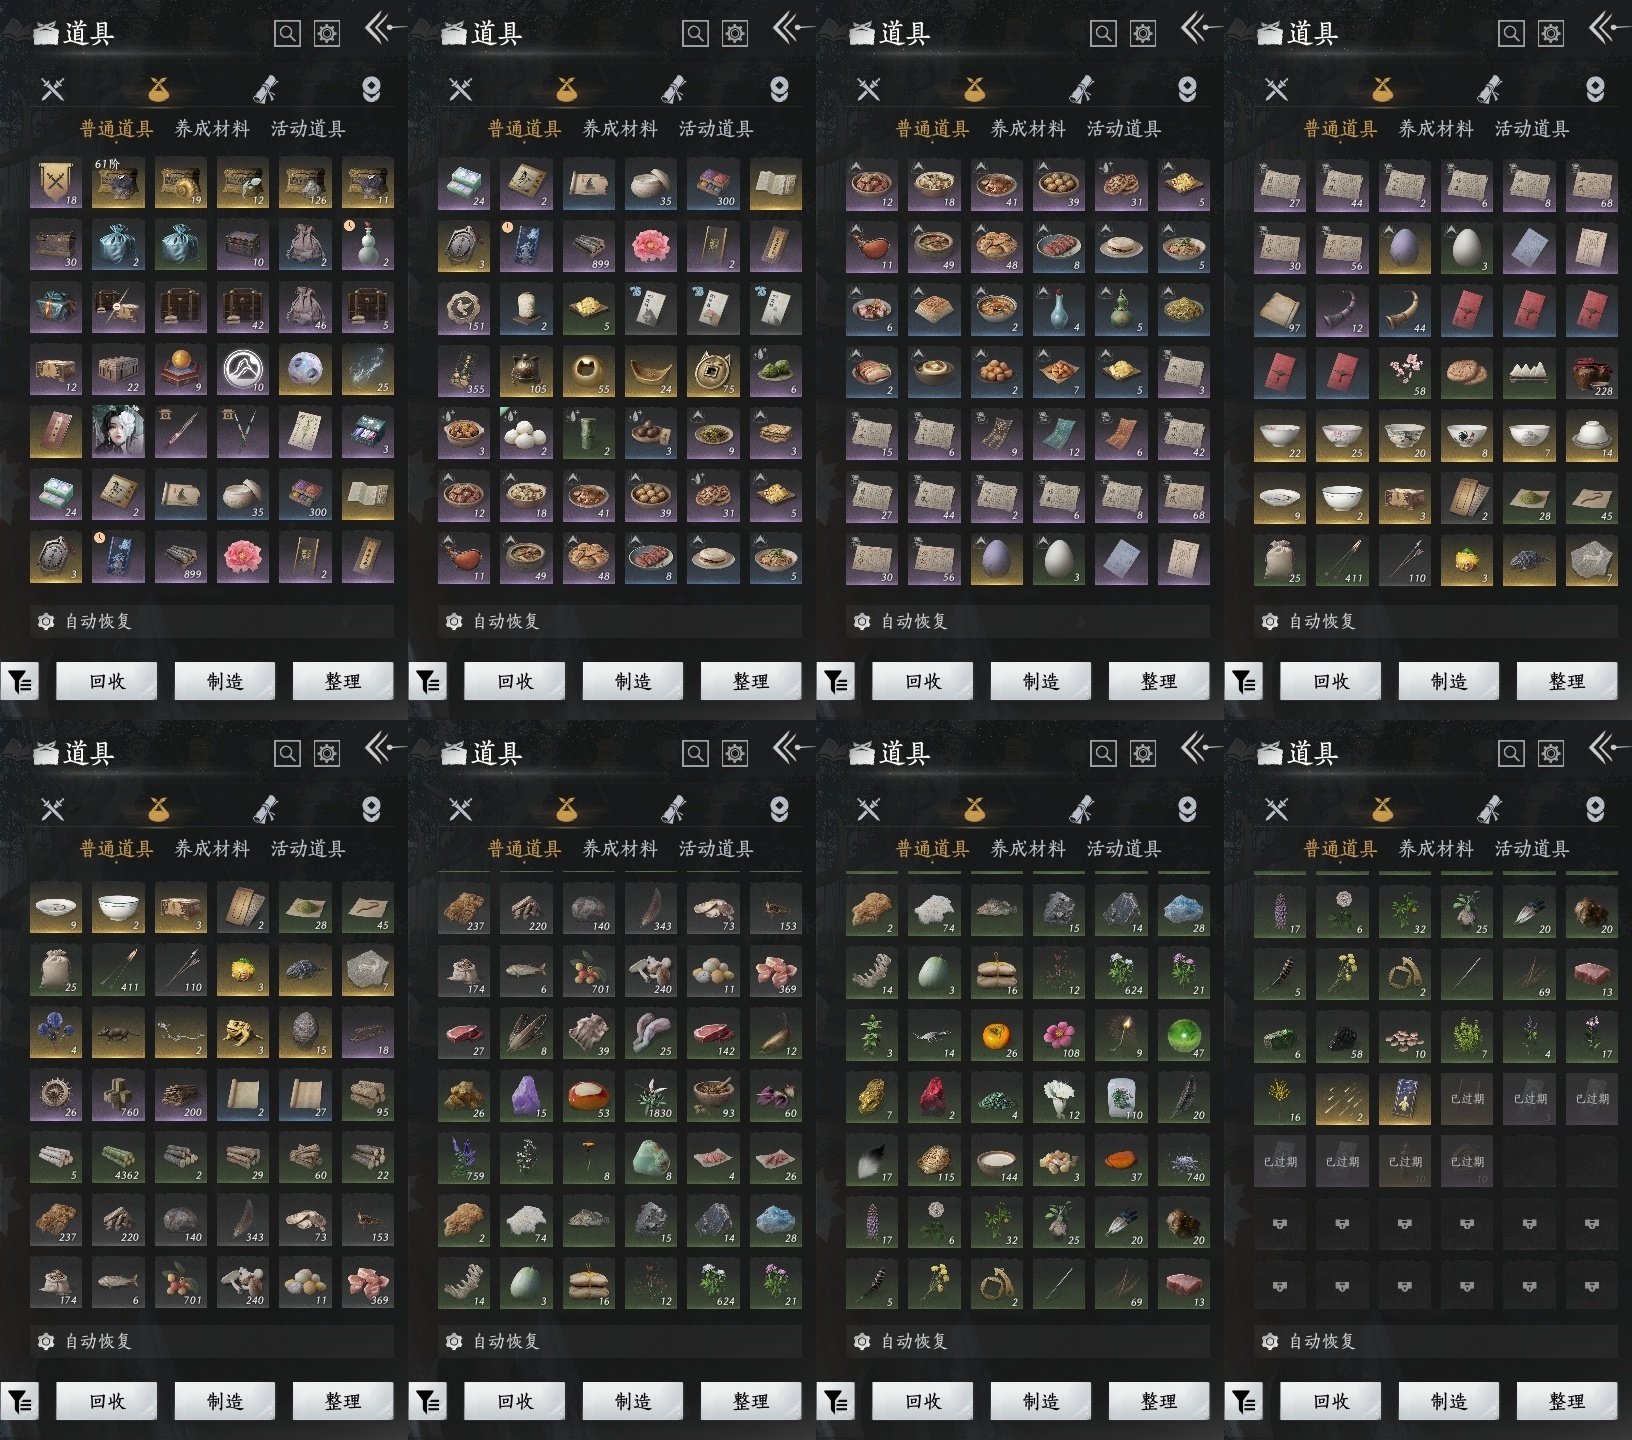1632x1440 pixels.
Task: Select the purple crystal with count 15
Action: pos(526,1095)
